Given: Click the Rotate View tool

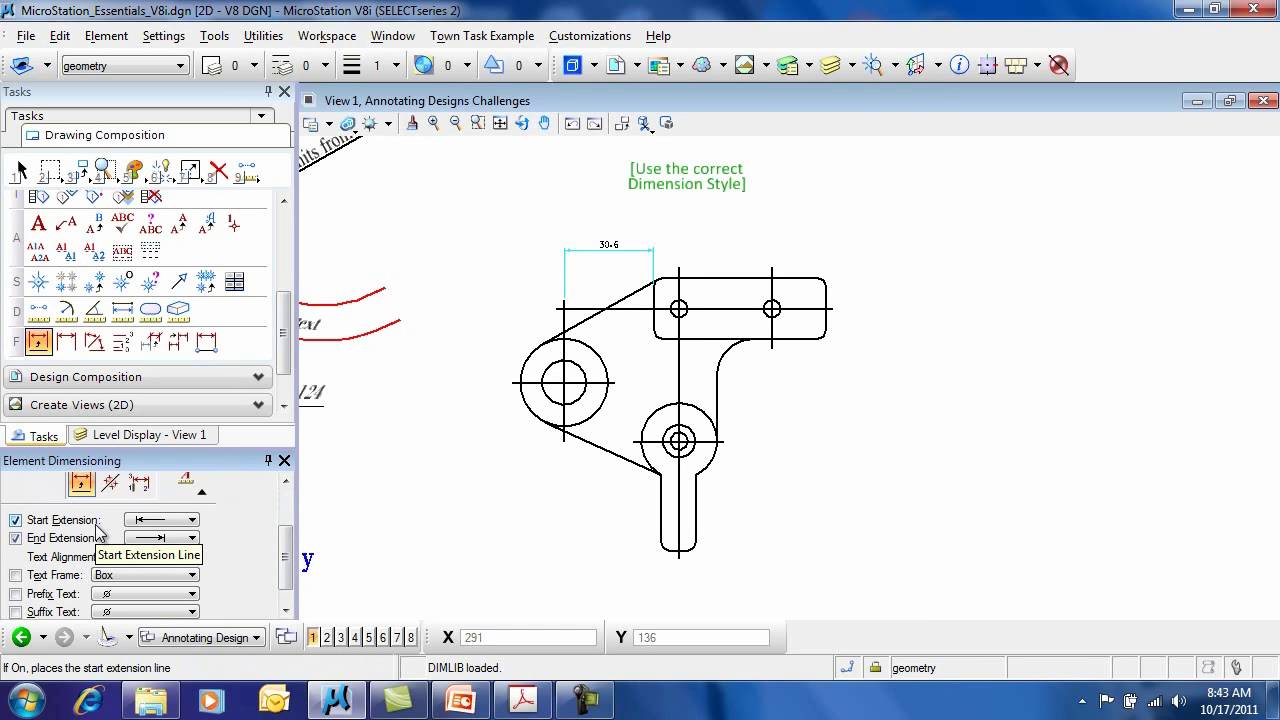Looking at the screenshot, I should (x=521, y=123).
